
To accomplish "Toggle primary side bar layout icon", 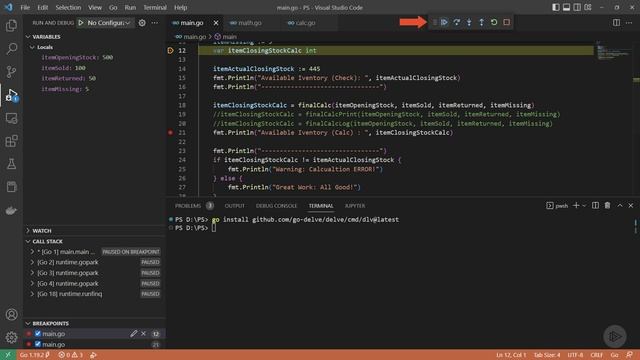I will pyautogui.click(x=556, y=7).
